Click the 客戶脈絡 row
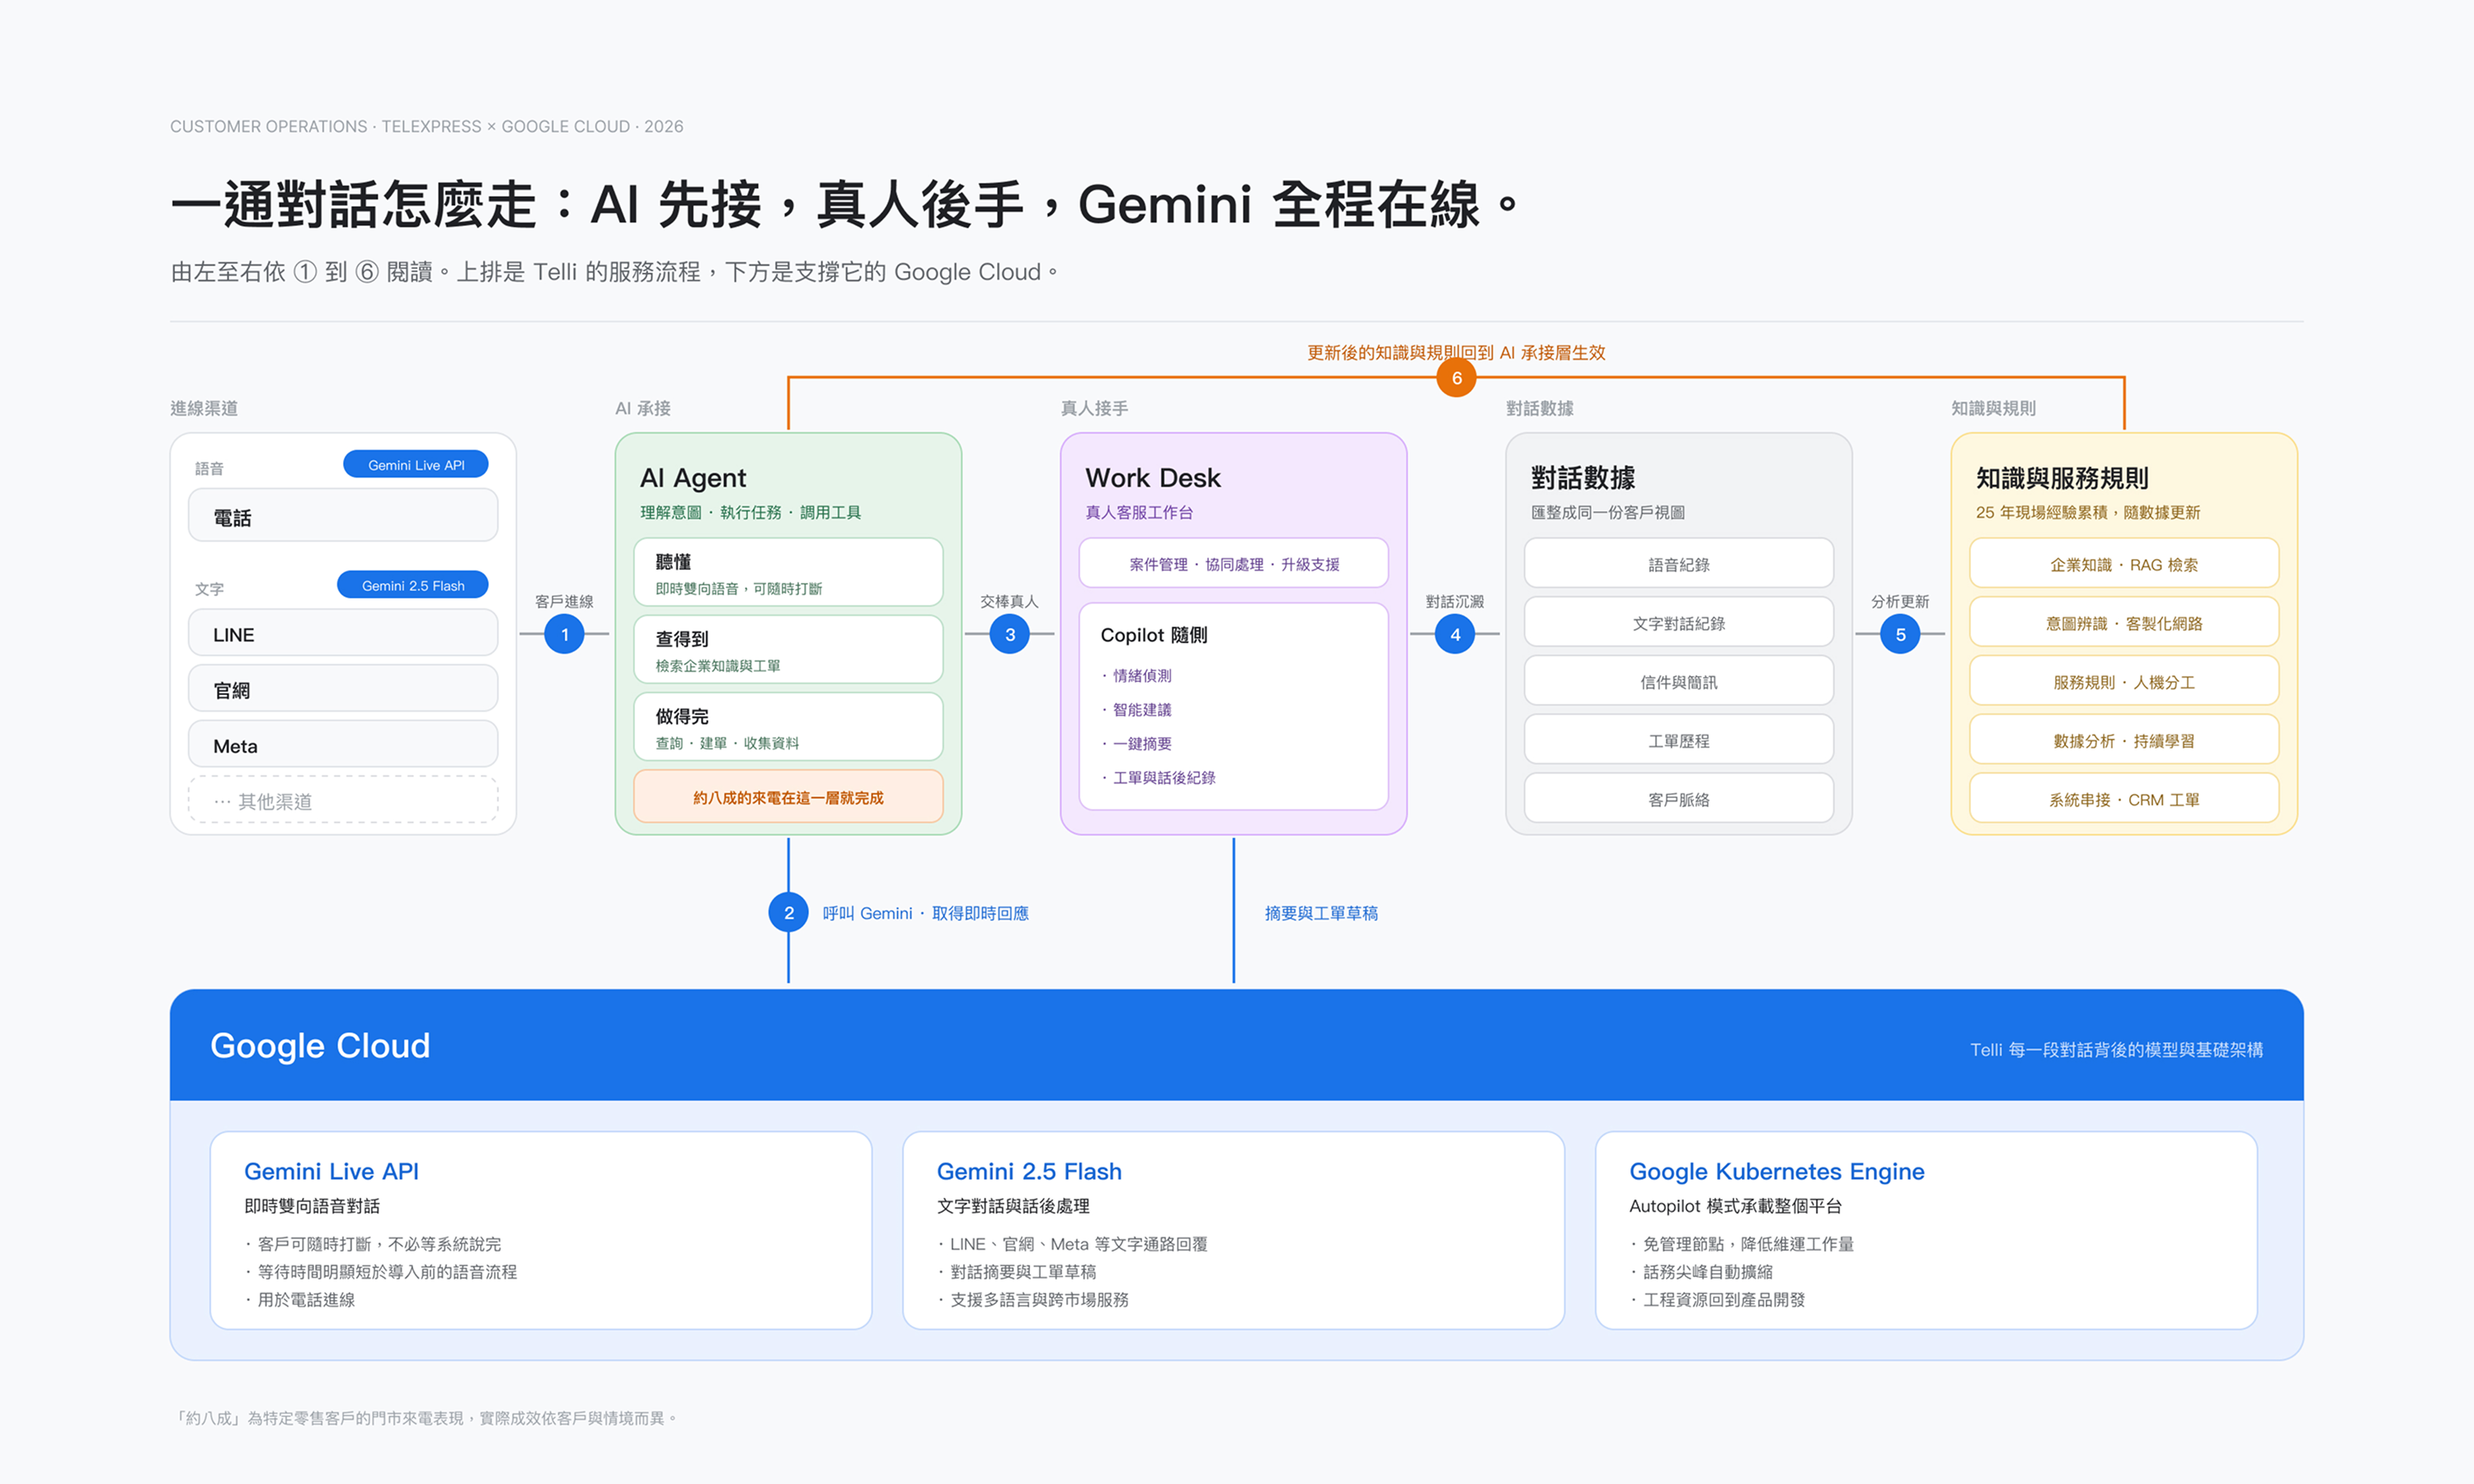Viewport: 2474px width, 1484px height. pyautogui.click(x=1679, y=799)
